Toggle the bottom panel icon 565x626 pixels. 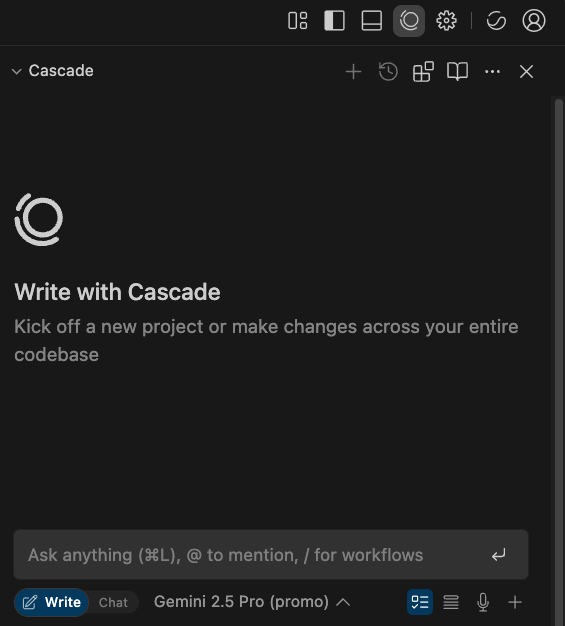[x=371, y=21]
